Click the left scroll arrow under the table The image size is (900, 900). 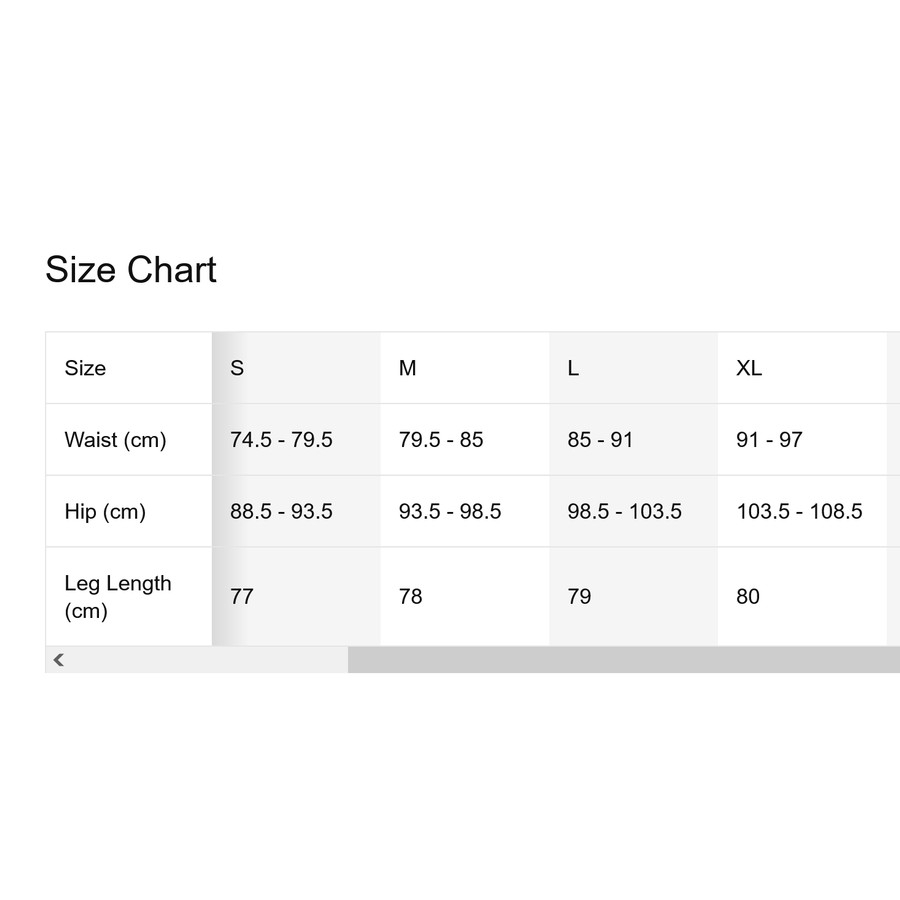coord(59,660)
